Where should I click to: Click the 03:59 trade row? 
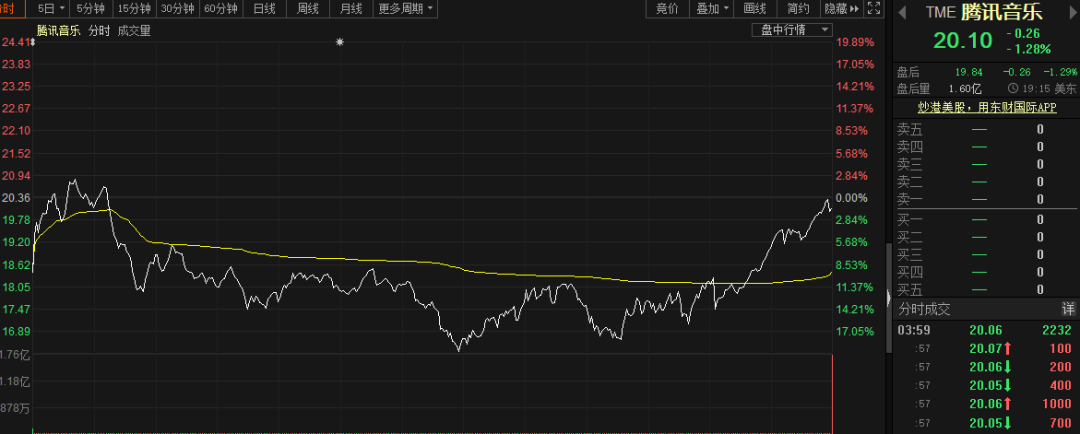(985, 330)
